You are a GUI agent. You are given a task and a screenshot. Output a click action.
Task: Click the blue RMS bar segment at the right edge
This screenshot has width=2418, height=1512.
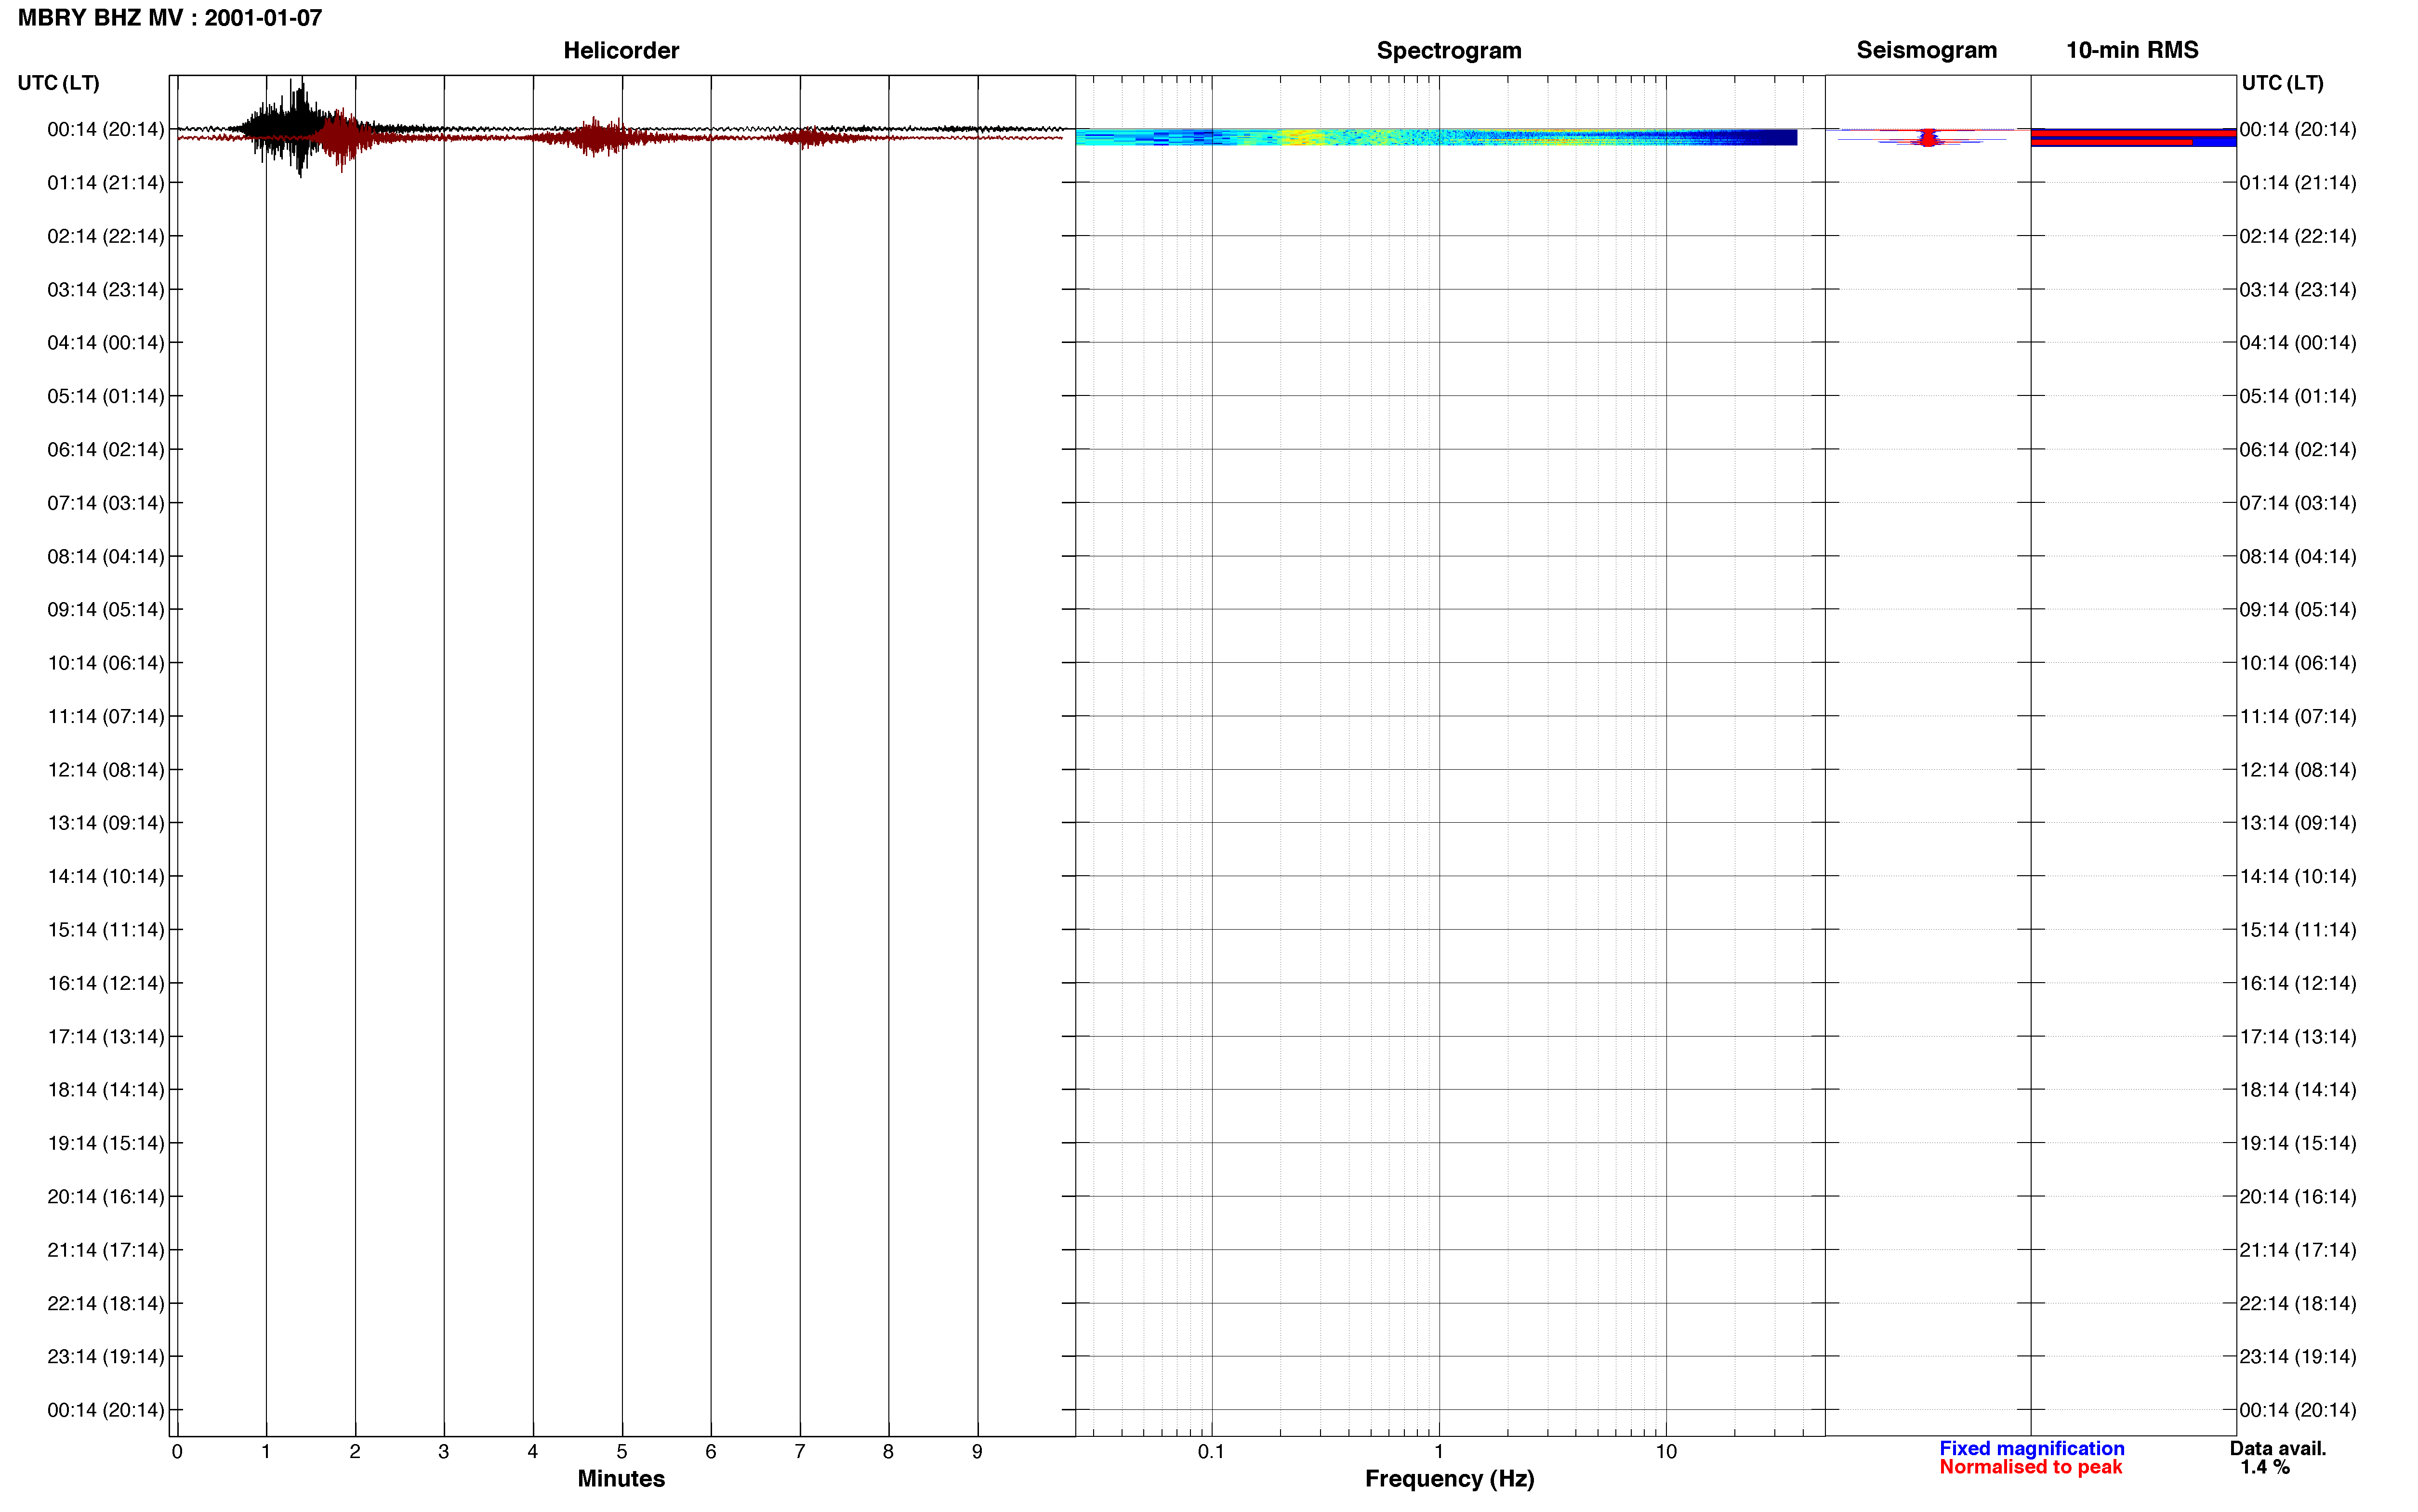(2214, 142)
